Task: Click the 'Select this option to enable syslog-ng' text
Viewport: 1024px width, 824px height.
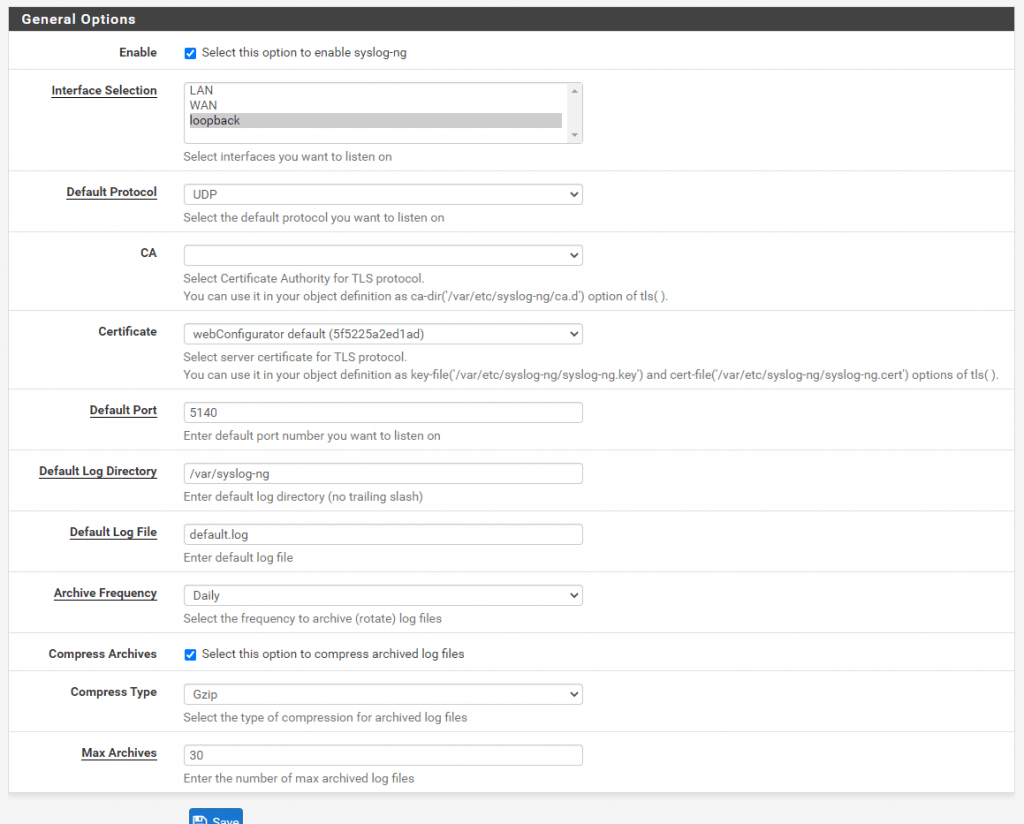Action: pyautogui.click(x=304, y=53)
